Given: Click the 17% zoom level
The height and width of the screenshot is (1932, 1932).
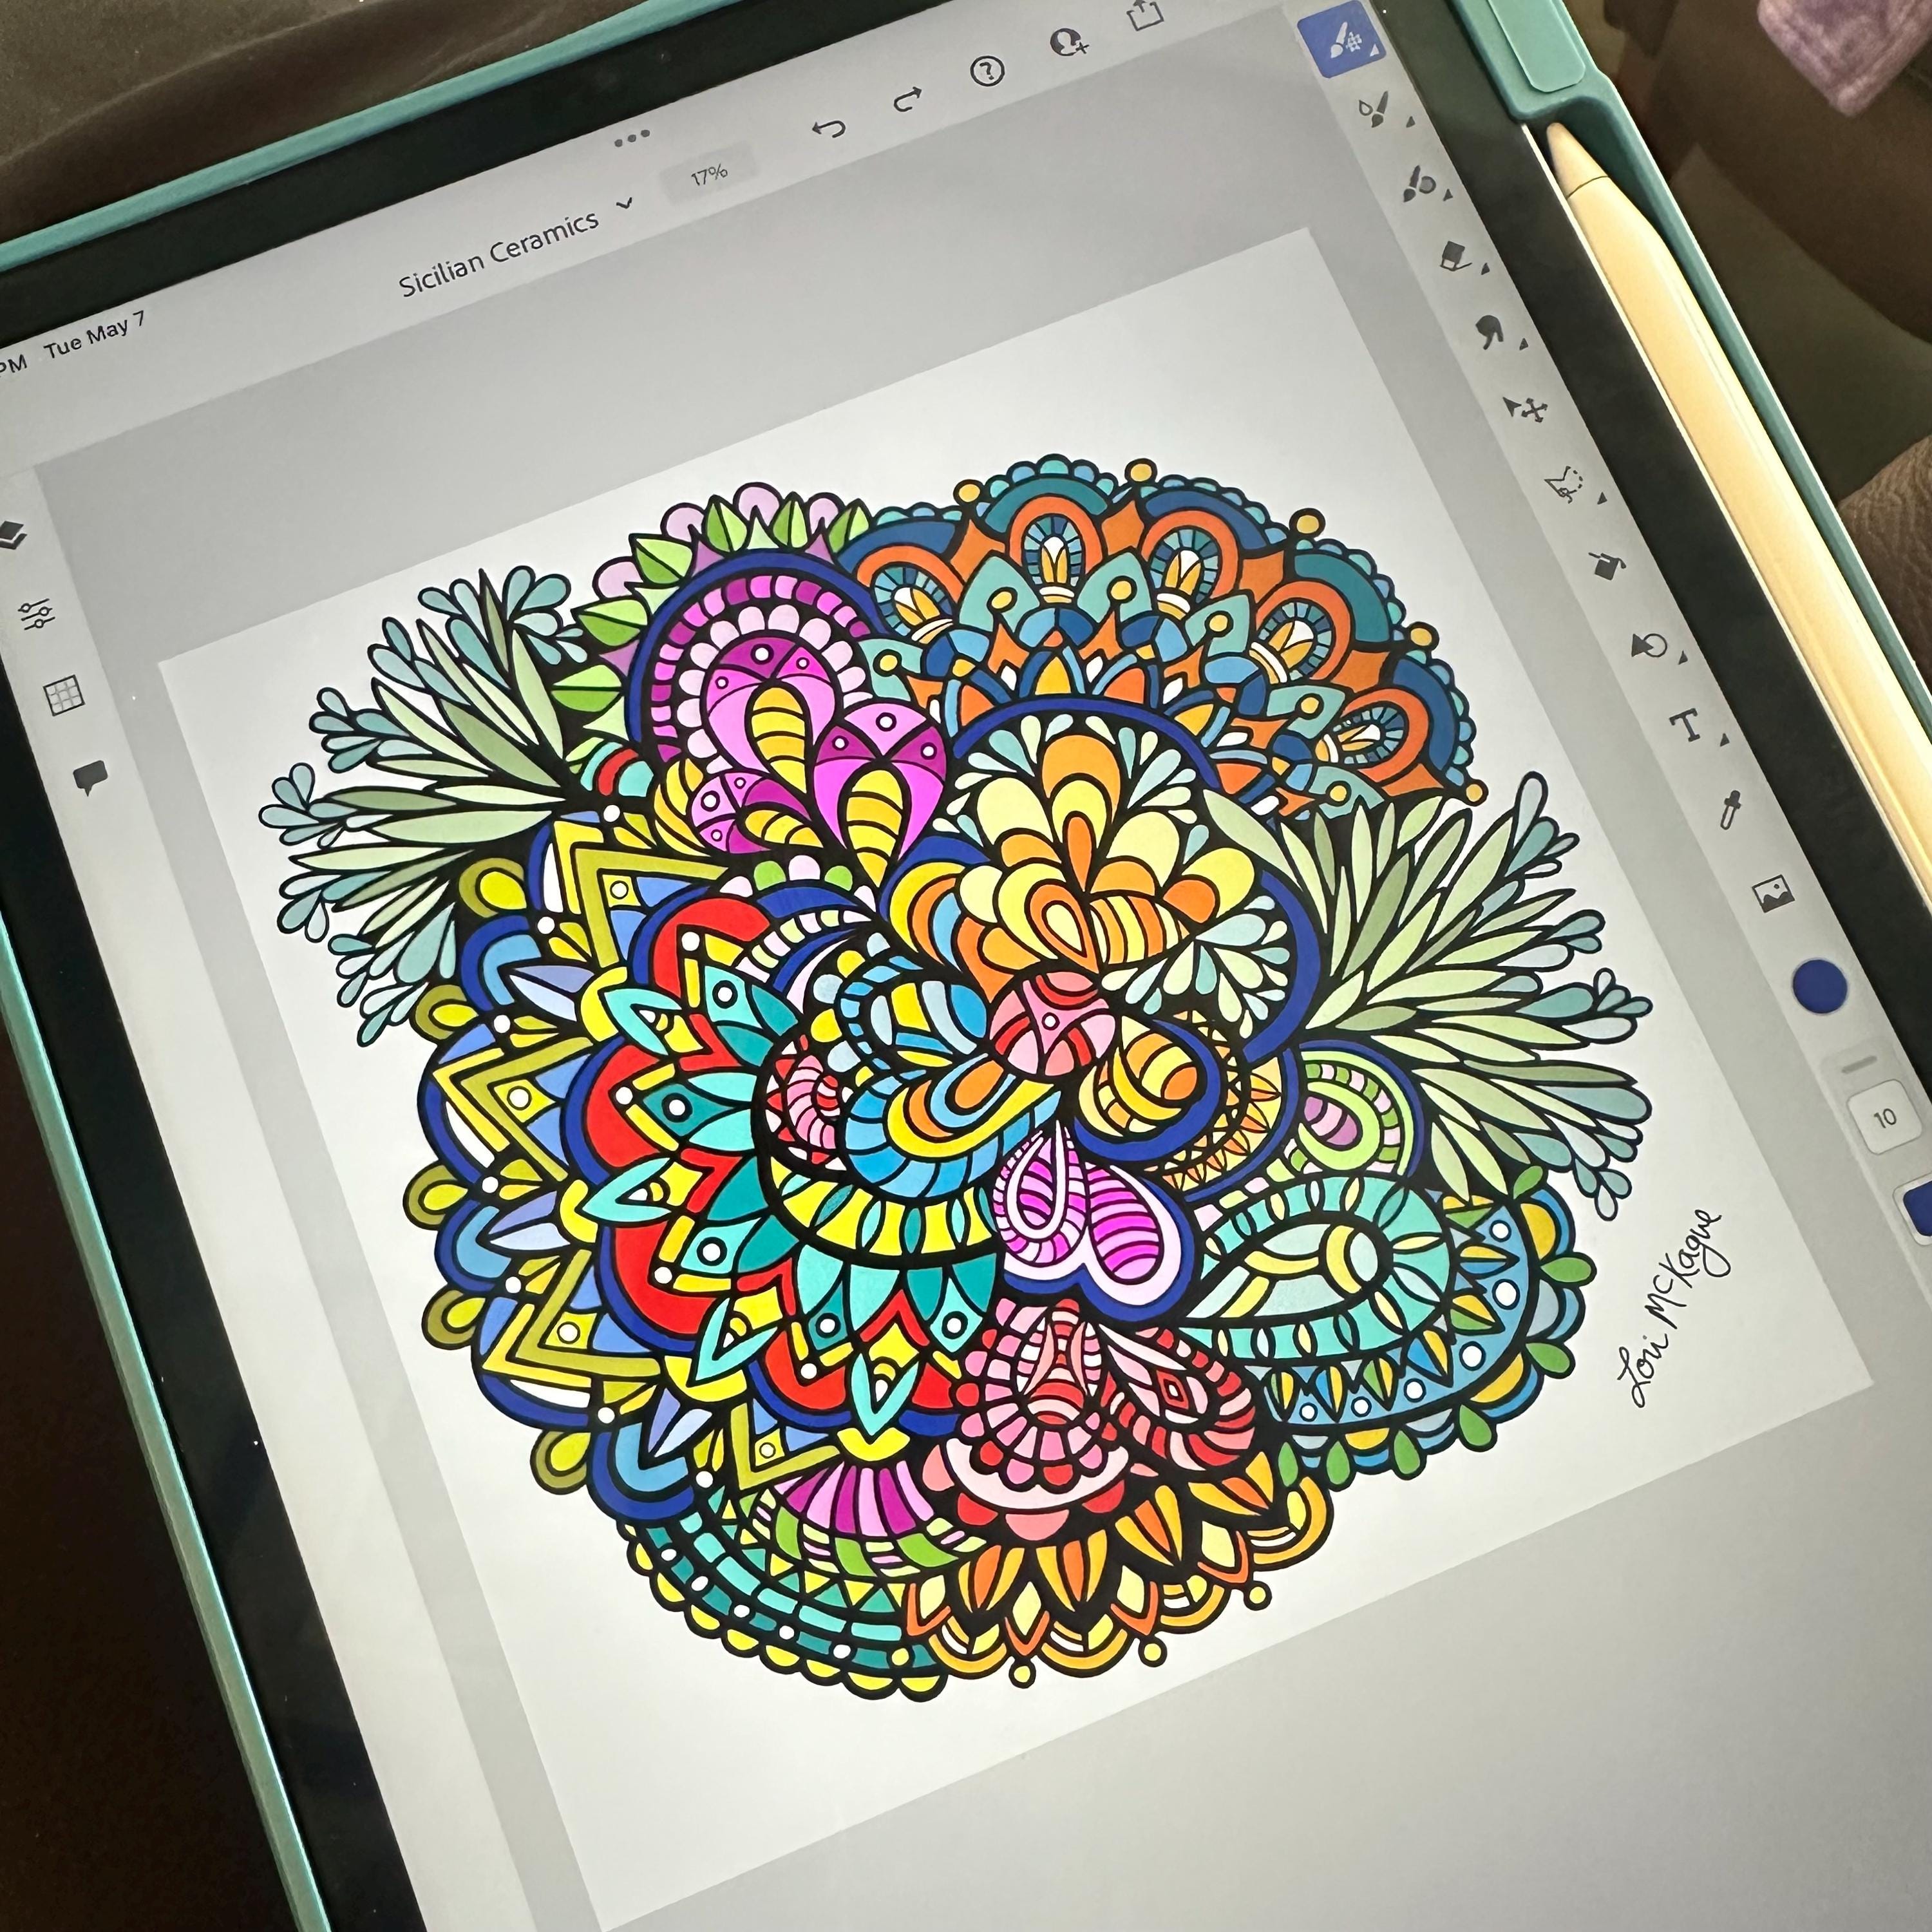Looking at the screenshot, I should coord(708,176).
